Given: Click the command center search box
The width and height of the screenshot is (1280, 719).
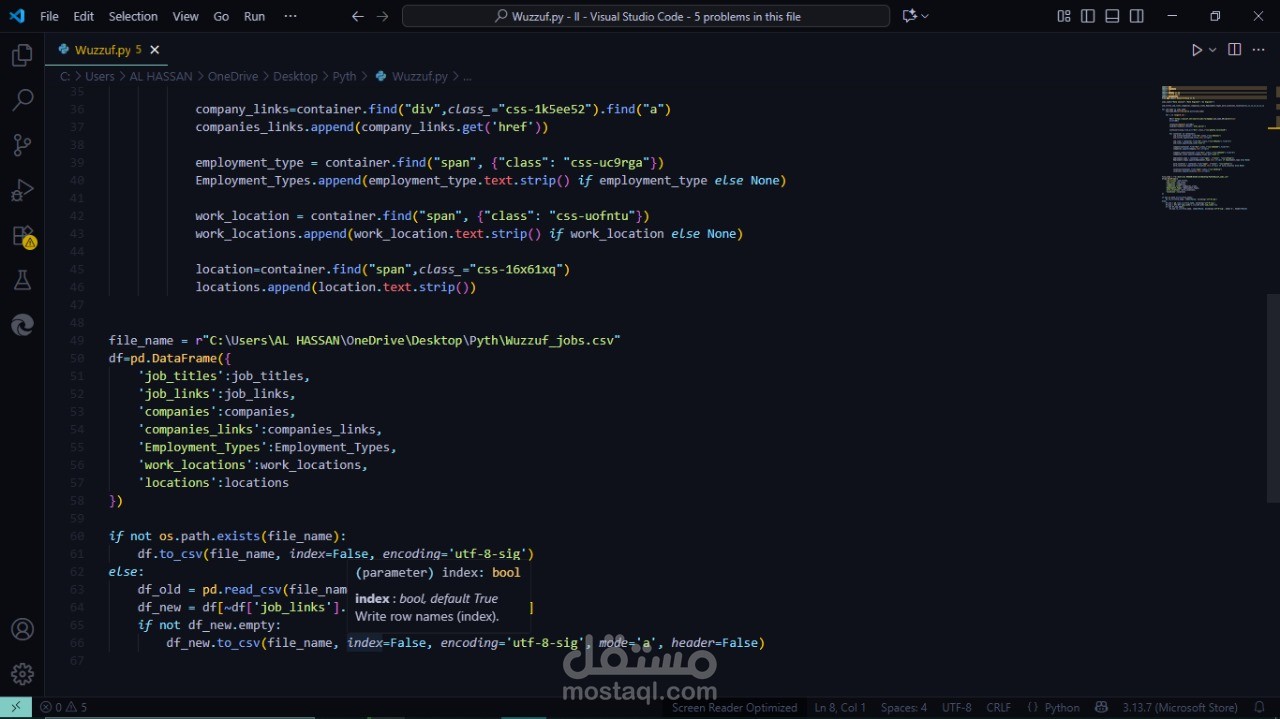Looking at the screenshot, I should [x=646, y=16].
